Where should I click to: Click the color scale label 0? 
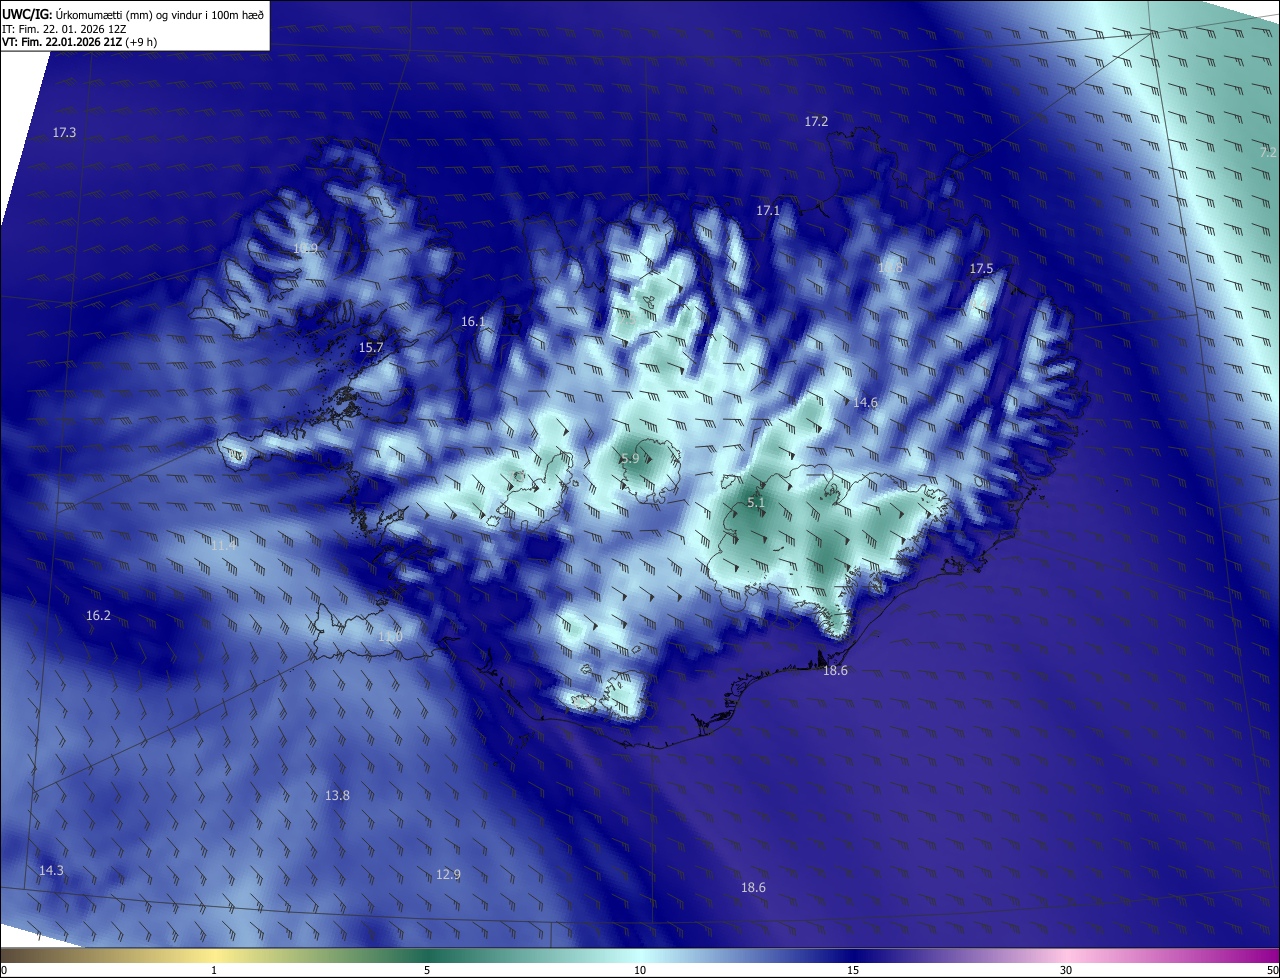click(4, 970)
